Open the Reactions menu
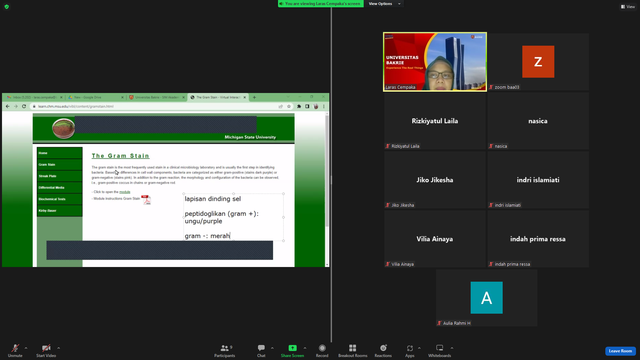This screenshot has height=360, width=640. pos(383,350)
